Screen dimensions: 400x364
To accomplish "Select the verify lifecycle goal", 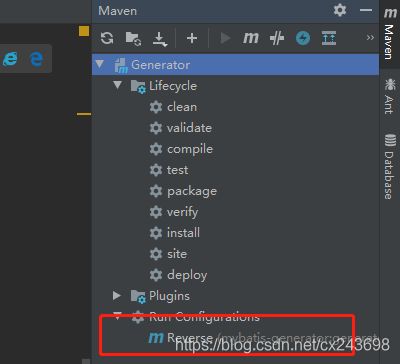I will click(x=183, y=212).
